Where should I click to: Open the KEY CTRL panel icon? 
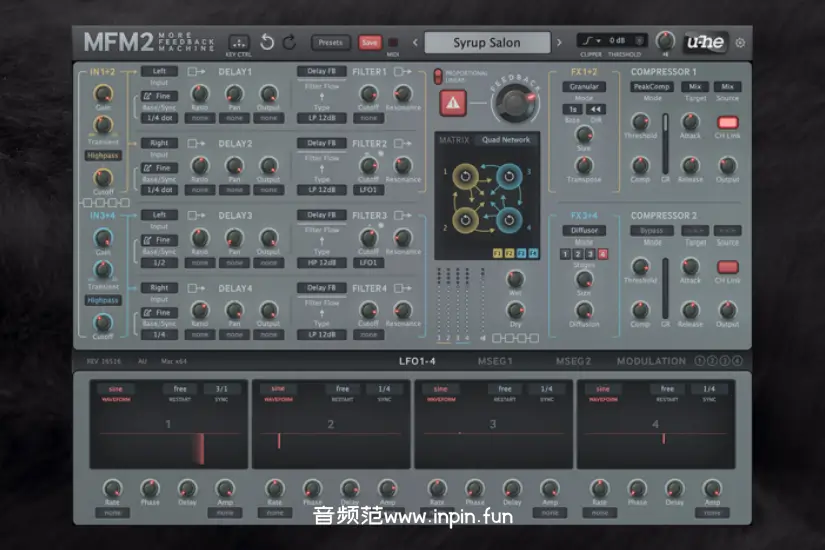coord(238,42)
